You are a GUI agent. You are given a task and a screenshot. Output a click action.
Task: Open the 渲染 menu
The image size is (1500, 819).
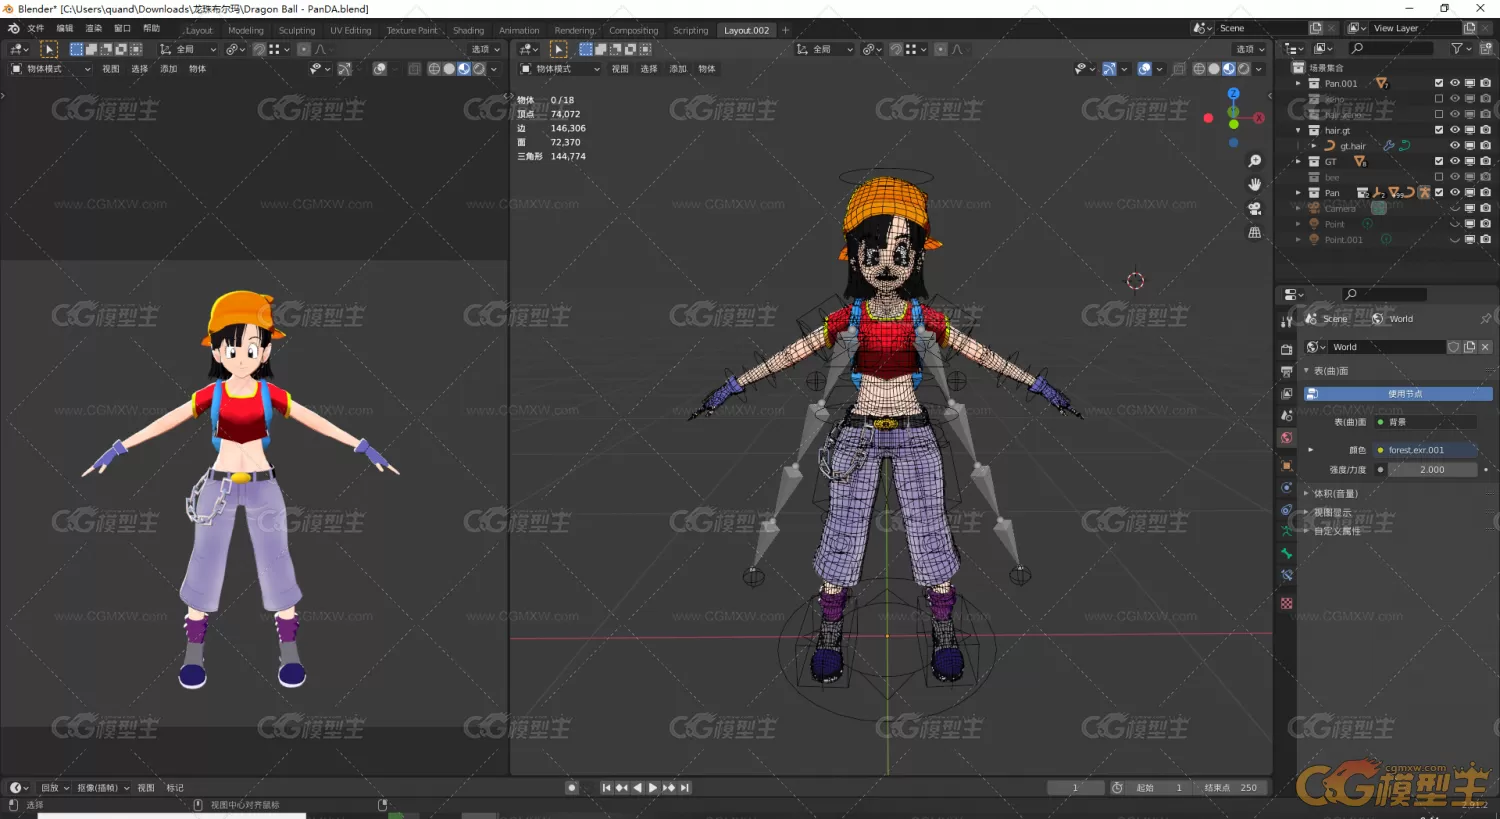(x=94, y=29)
